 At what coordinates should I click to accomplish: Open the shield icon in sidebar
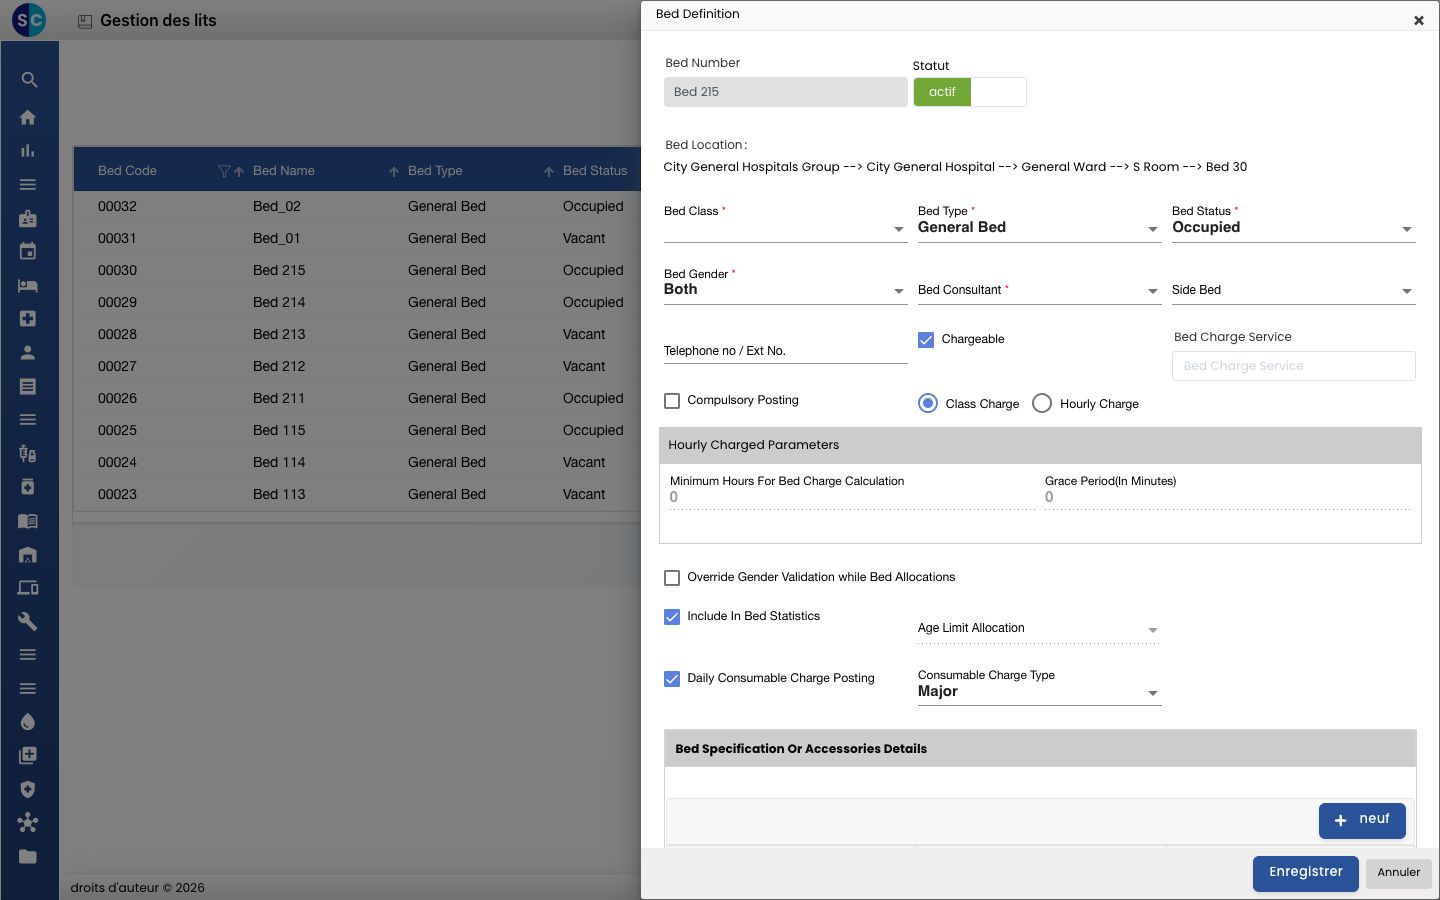pos(28,789)
